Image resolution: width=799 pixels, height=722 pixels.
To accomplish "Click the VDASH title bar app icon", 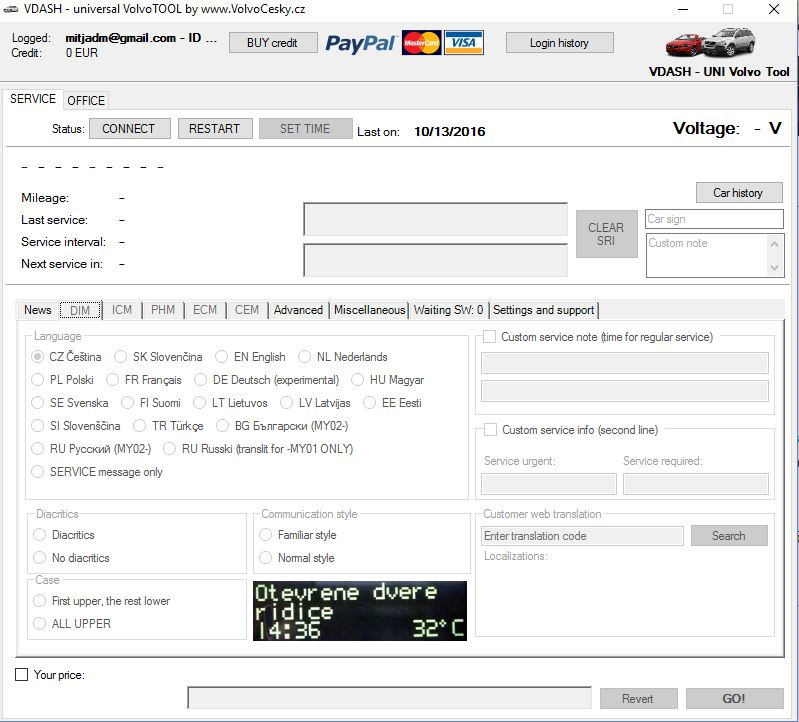I will 11,9.
